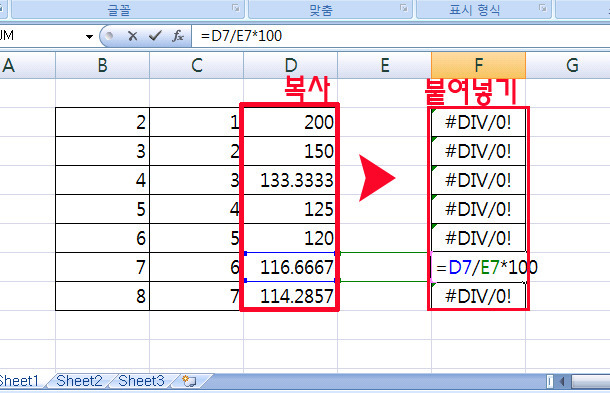
Task: Select the cell containing 120
Action: [x=290, y=238]
